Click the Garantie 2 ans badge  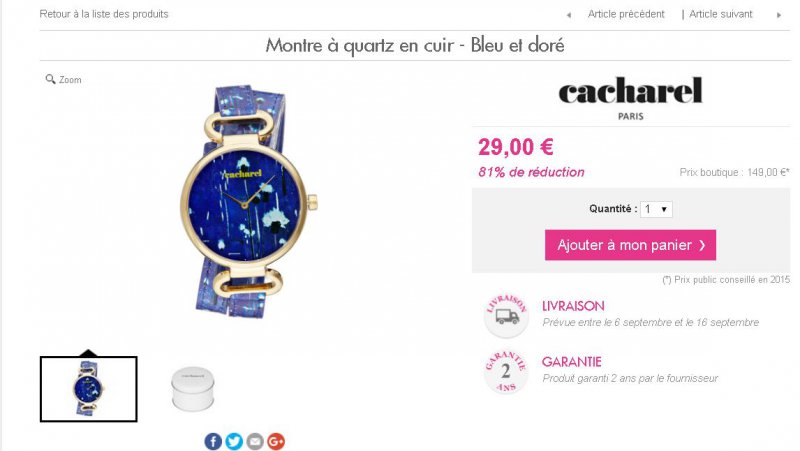pyautogui.click(x=506, y=371)
